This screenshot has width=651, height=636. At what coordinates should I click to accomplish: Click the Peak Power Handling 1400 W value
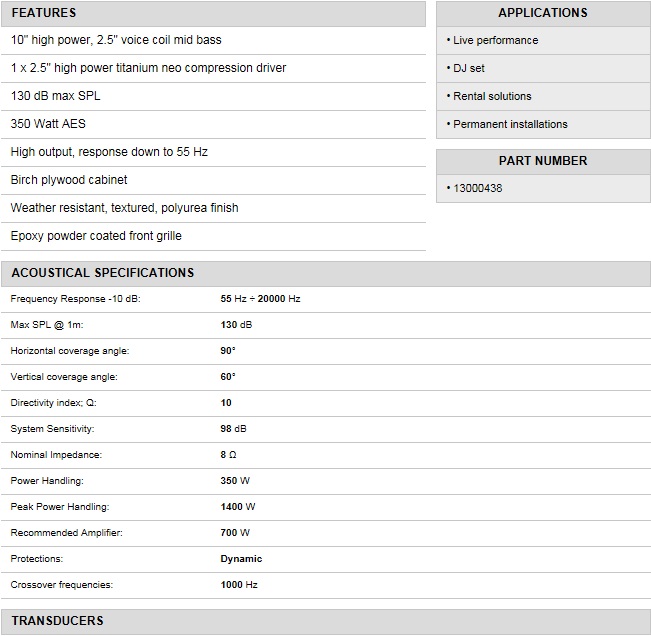[237, 507]
